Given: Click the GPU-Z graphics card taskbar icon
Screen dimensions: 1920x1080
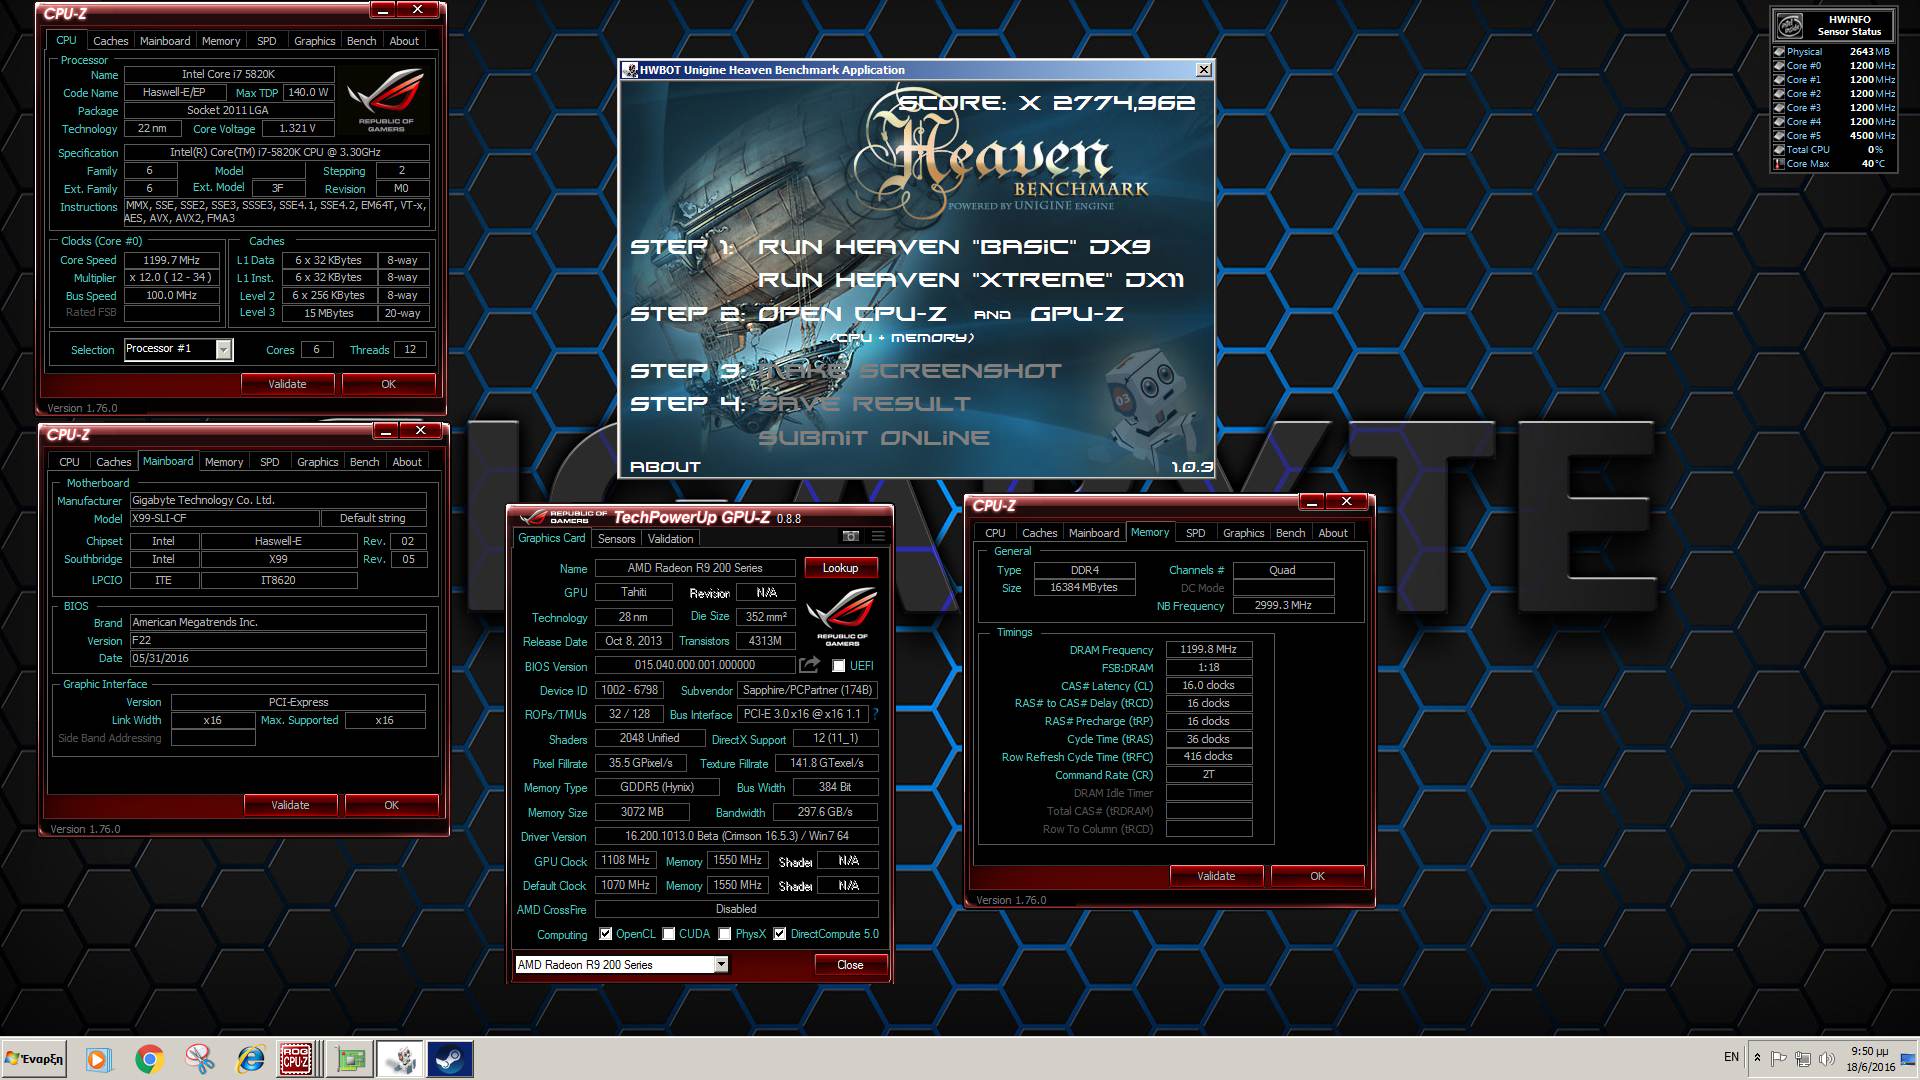Looking at the screenshot, I should point(350,1059).
